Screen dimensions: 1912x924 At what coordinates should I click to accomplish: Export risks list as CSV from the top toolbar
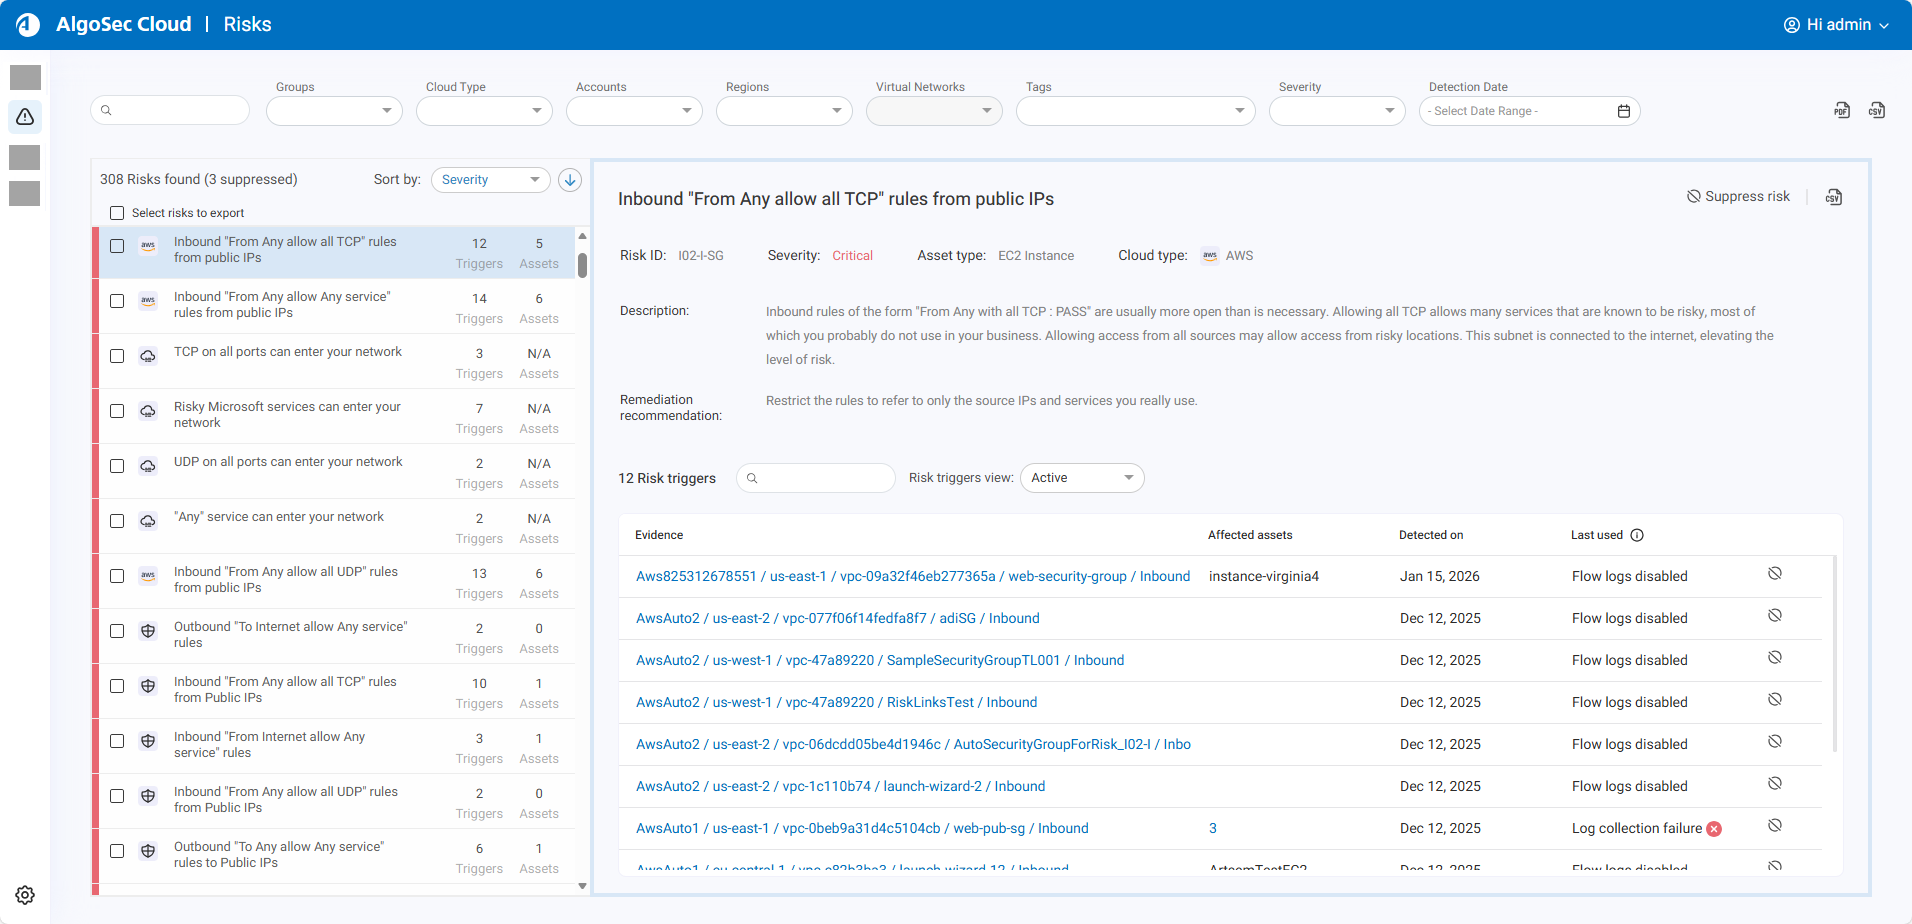pos(1876,111)
